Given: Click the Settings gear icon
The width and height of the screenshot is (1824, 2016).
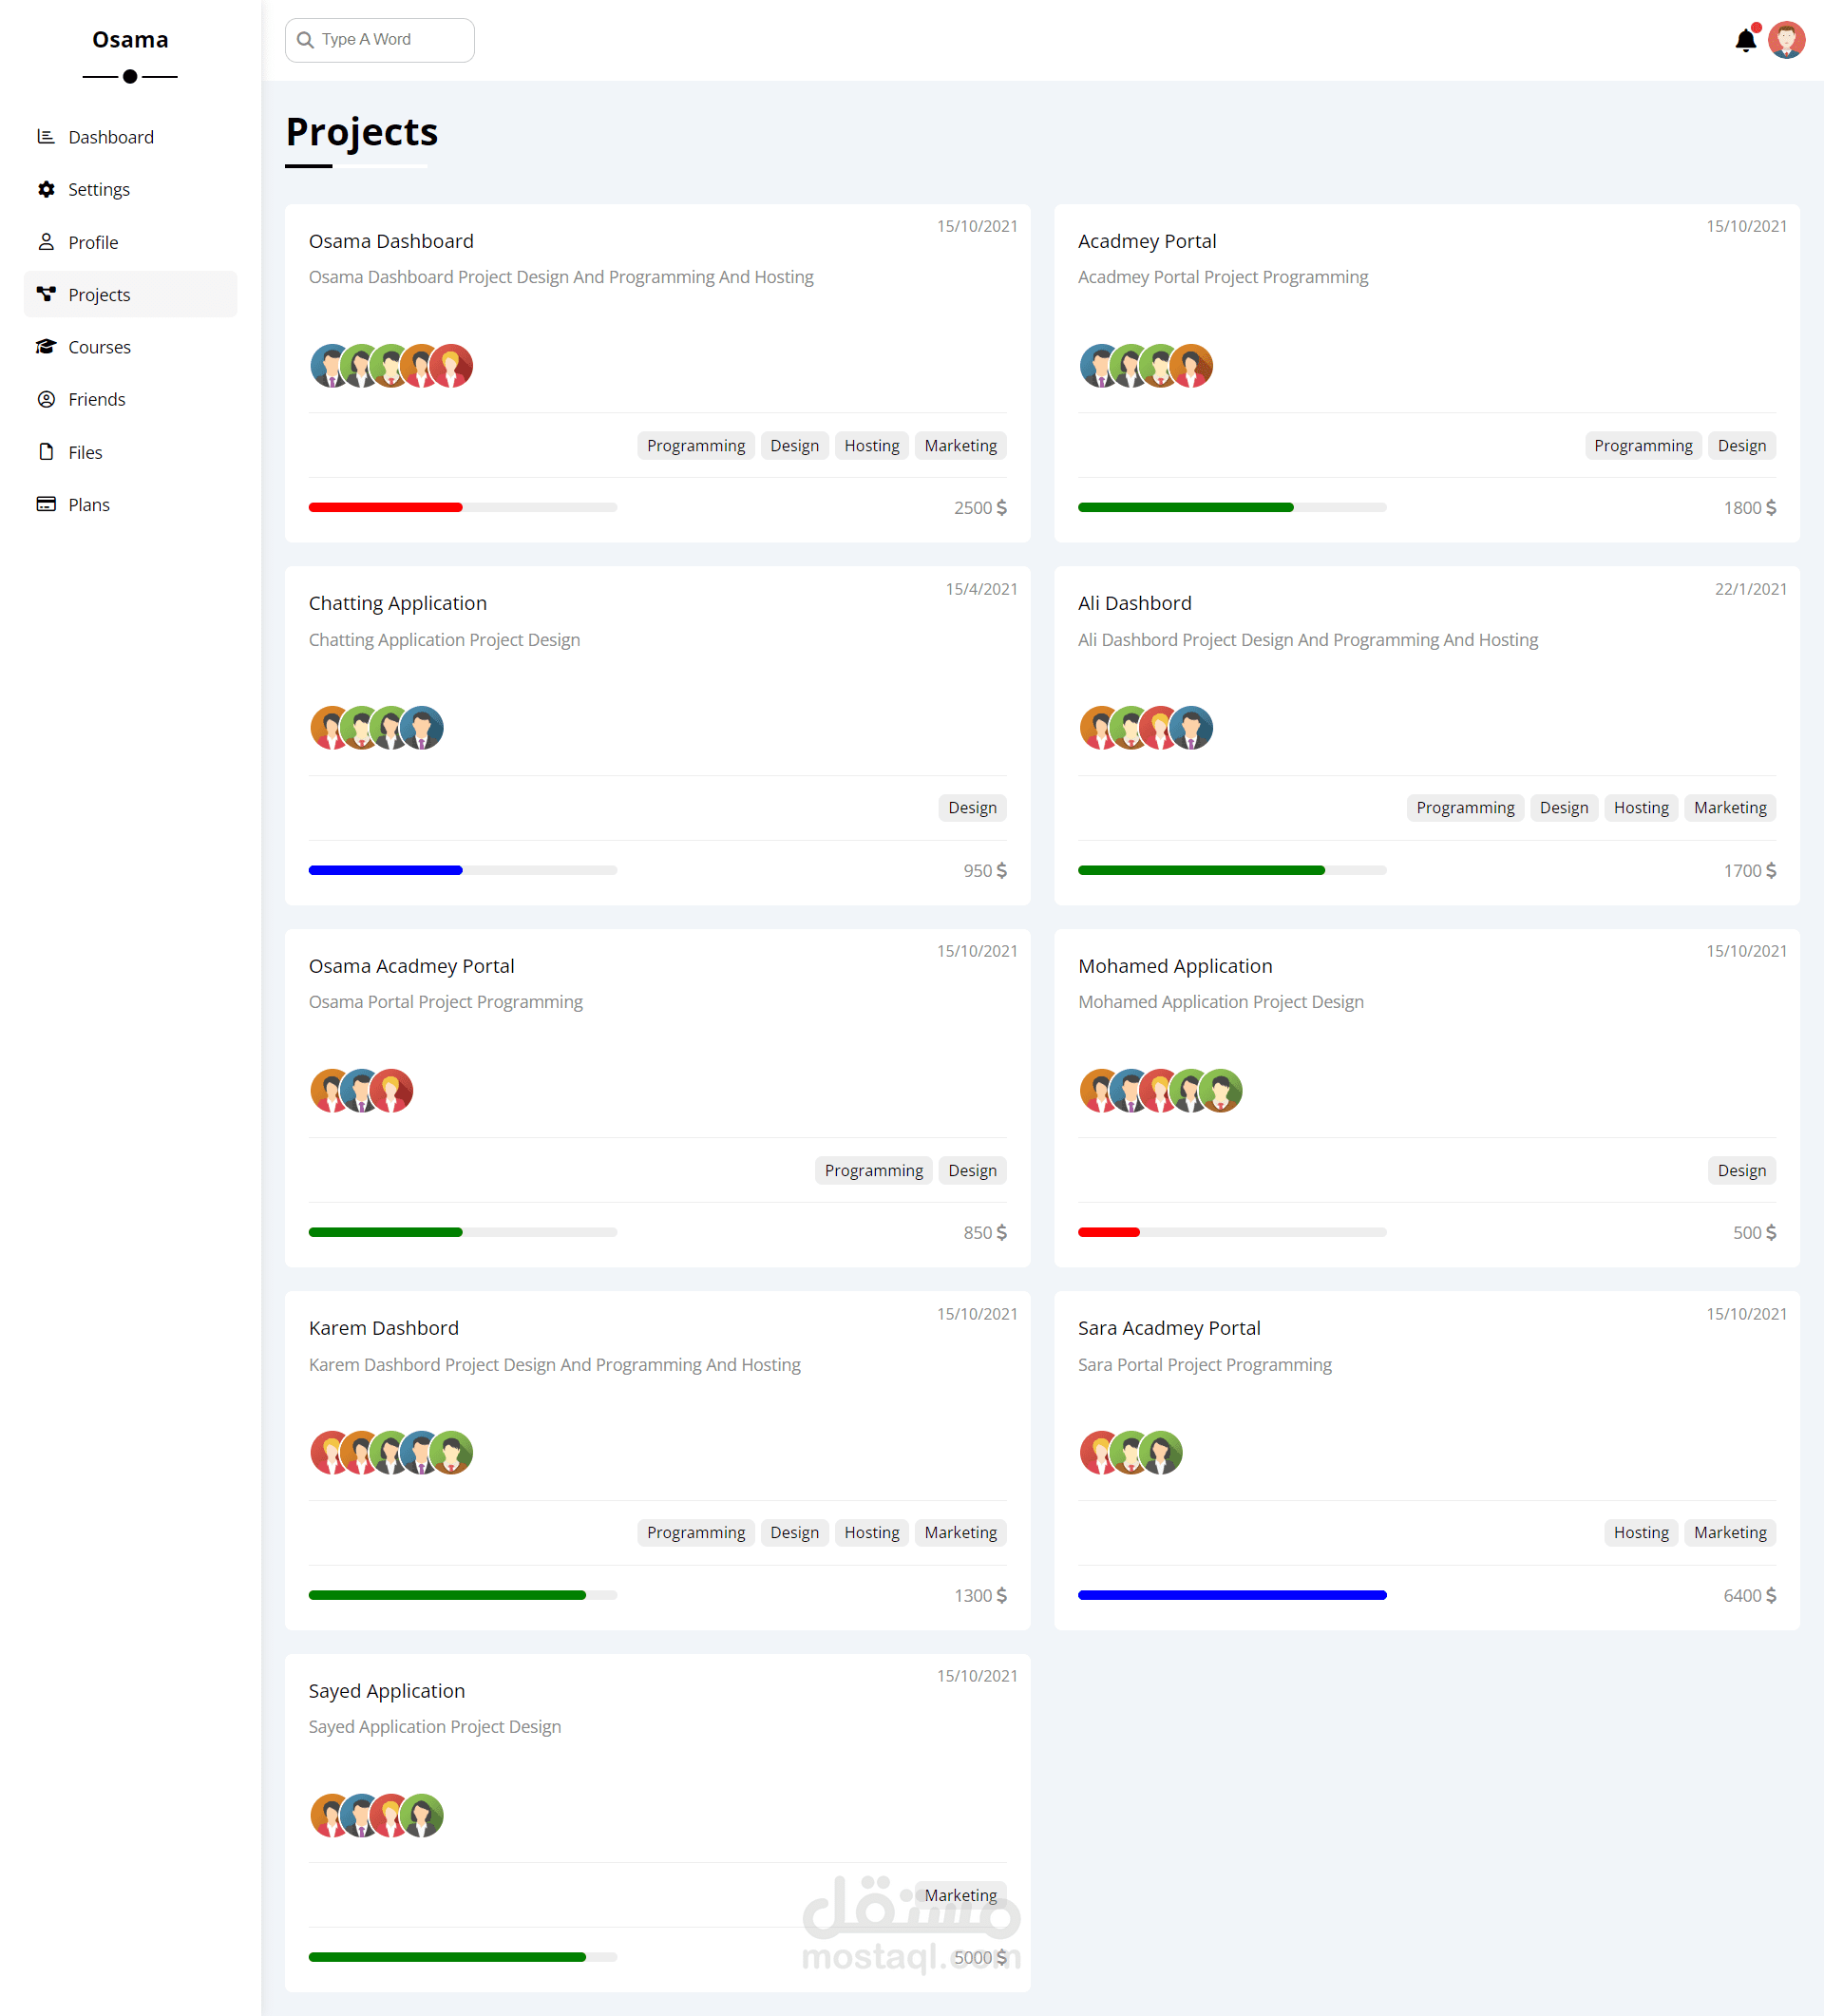Looking at the screenshot, I should (x=46, y=189).
